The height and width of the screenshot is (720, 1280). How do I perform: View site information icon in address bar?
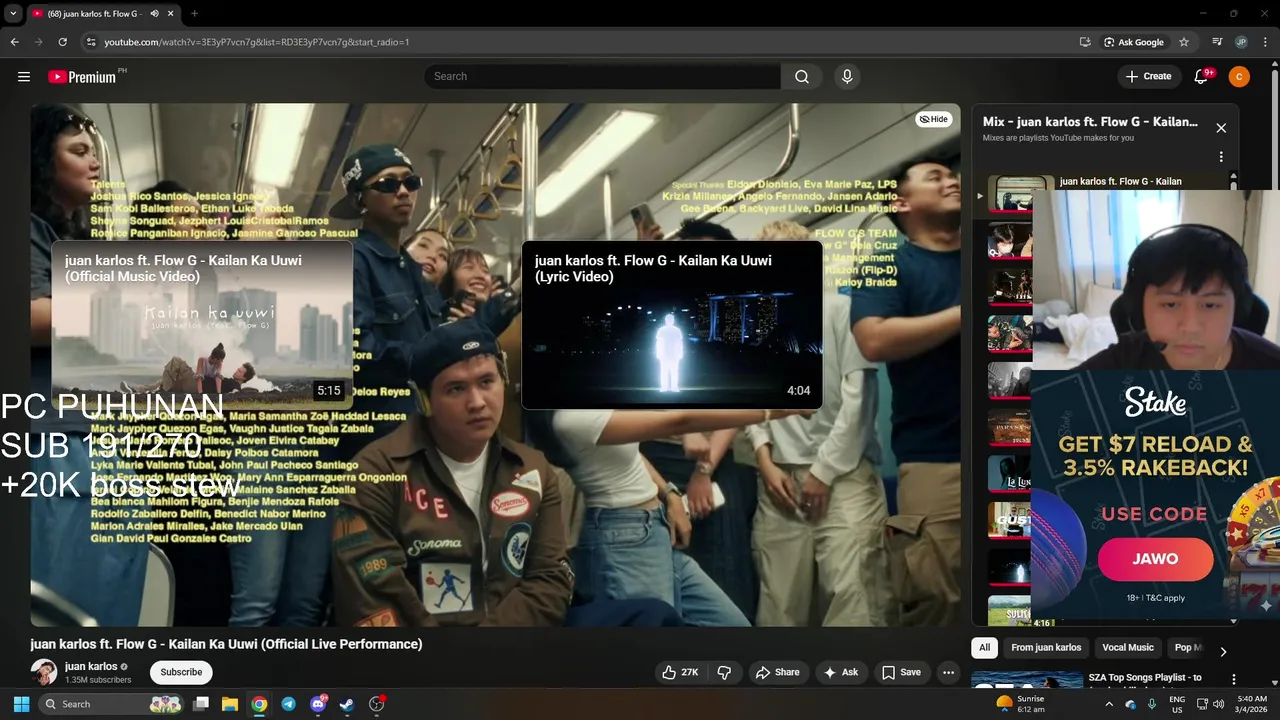click(x=91, y=42)
